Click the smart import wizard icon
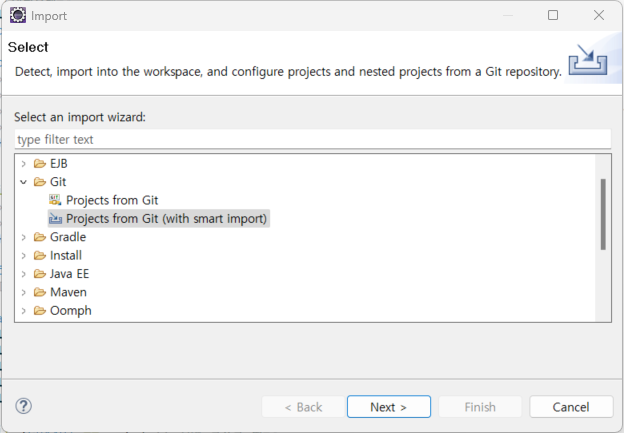 (55, 218)
